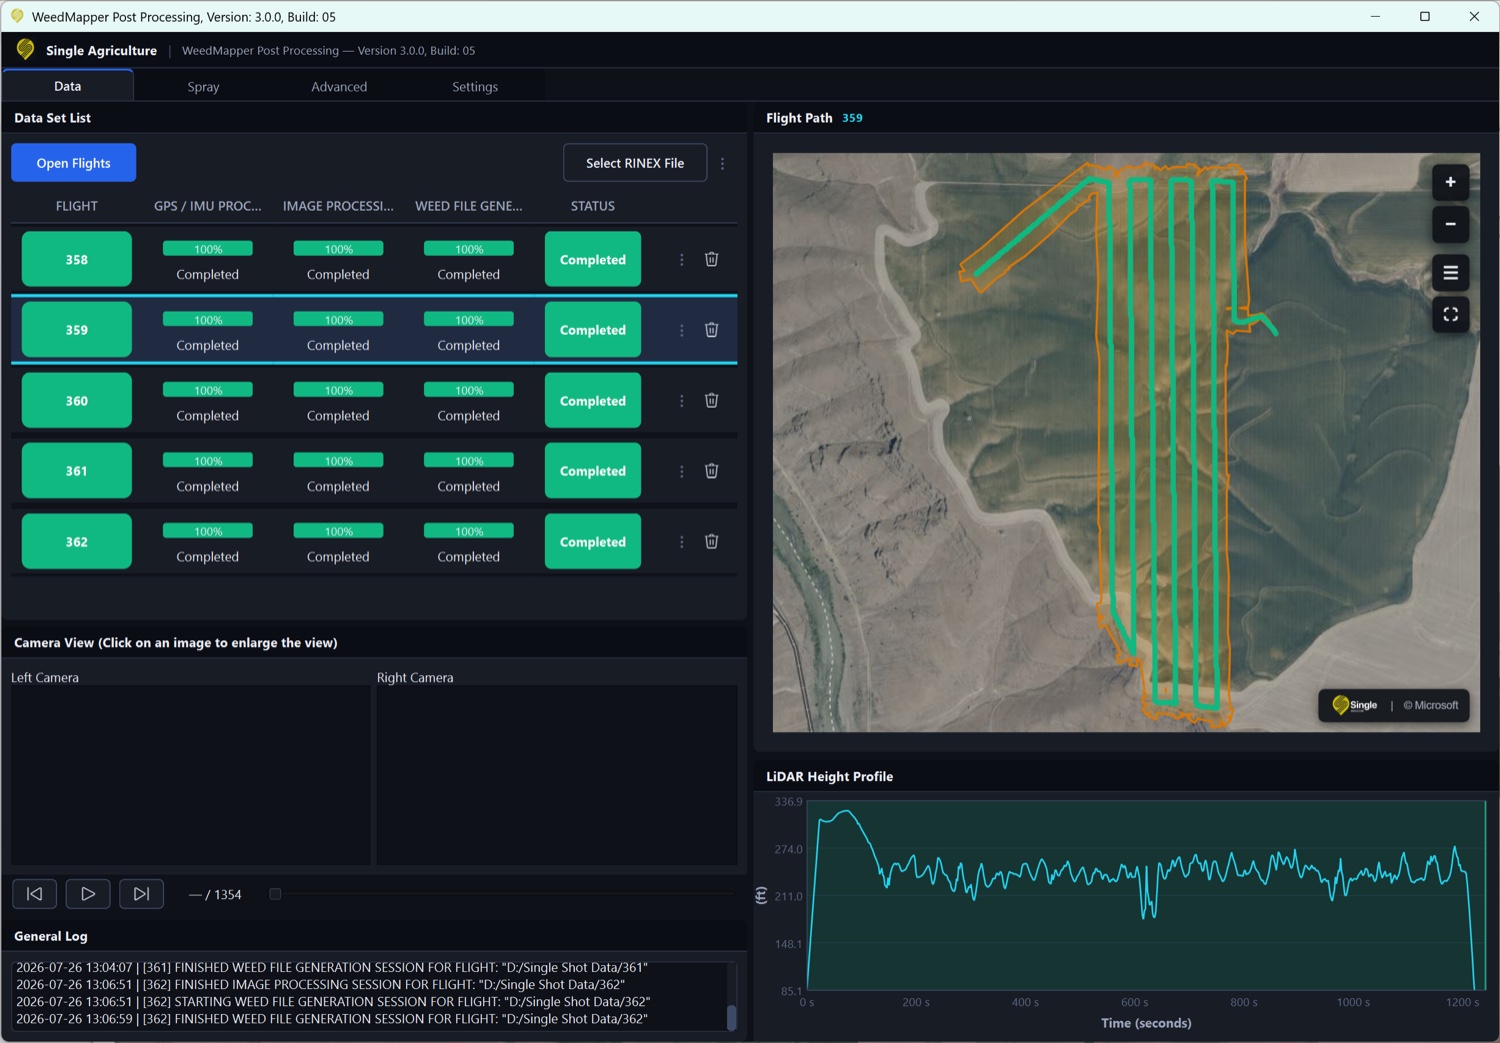Click Completed status button for flight 360

click(593, 400)
